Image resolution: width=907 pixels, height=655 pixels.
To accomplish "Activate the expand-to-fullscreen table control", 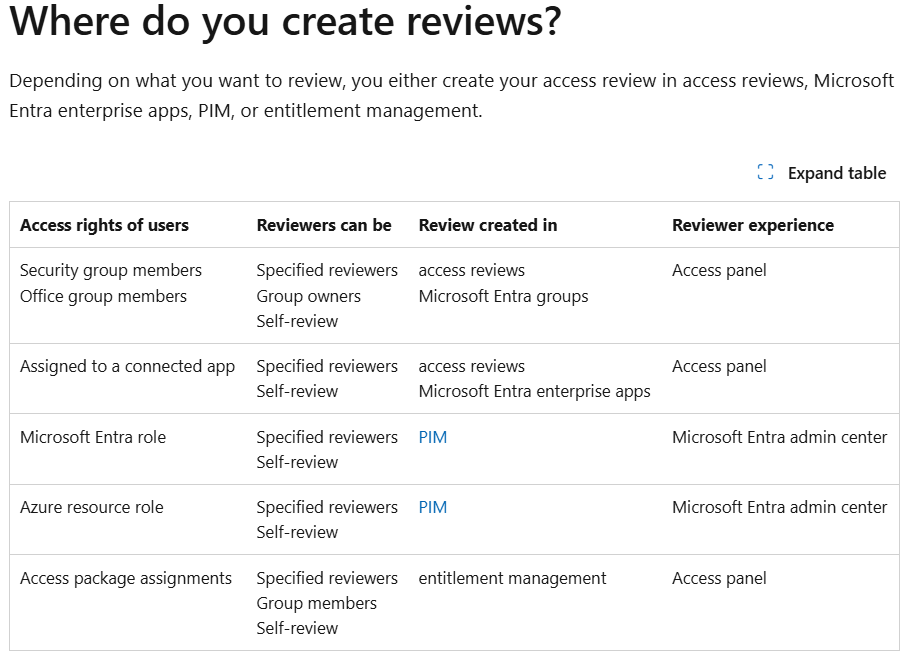I will click(x=764, y=172).
